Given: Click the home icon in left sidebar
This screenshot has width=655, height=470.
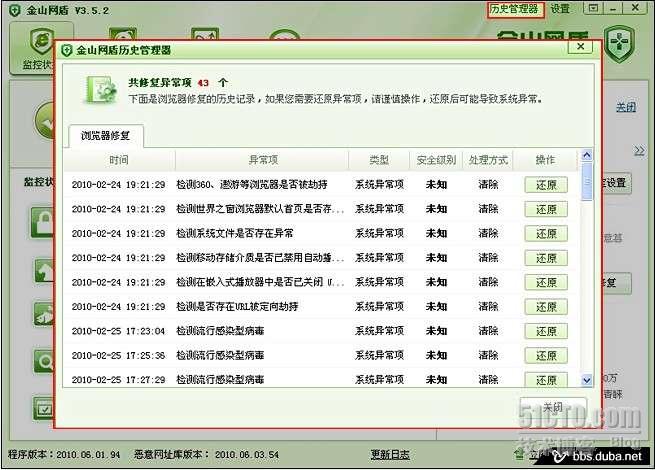Looking at the screenshot, I should pyautogui.click(x=44, y=271).
